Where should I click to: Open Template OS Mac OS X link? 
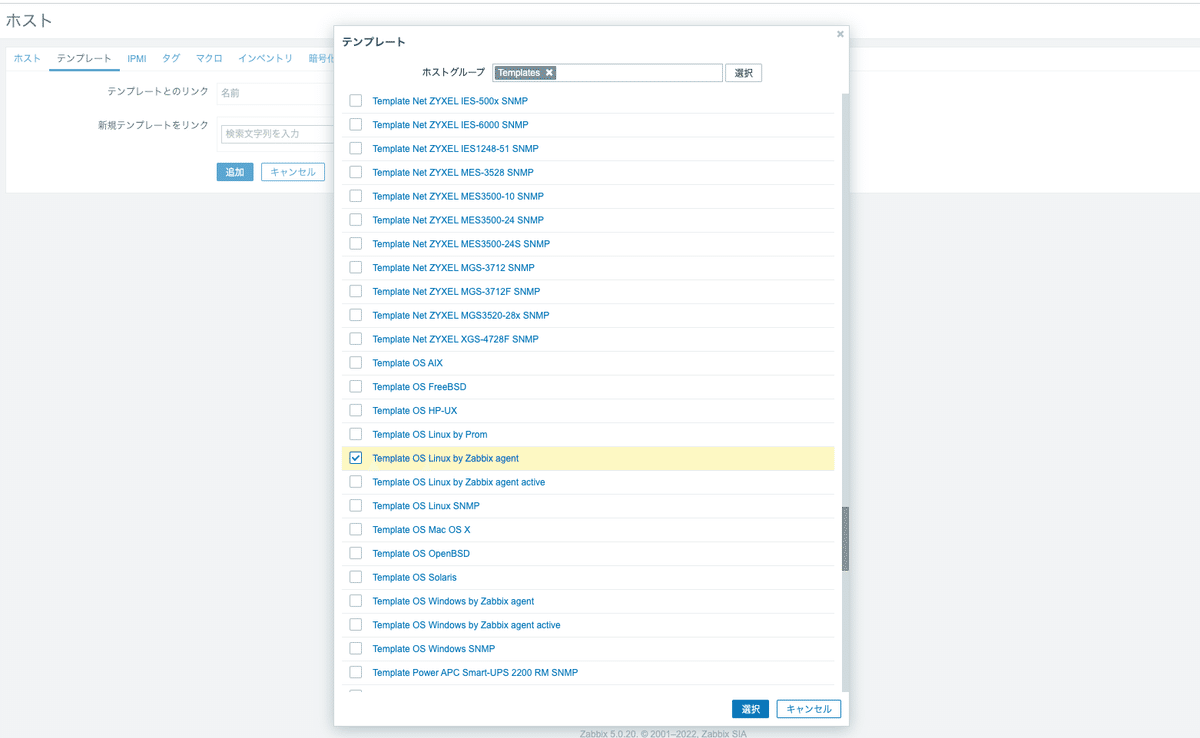pyautogui.click(x=421, y=530)
